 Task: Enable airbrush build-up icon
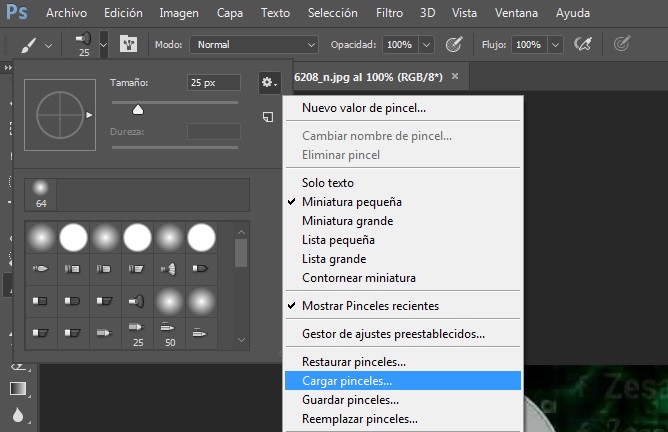pyautogui.click(x=582, y=45)
